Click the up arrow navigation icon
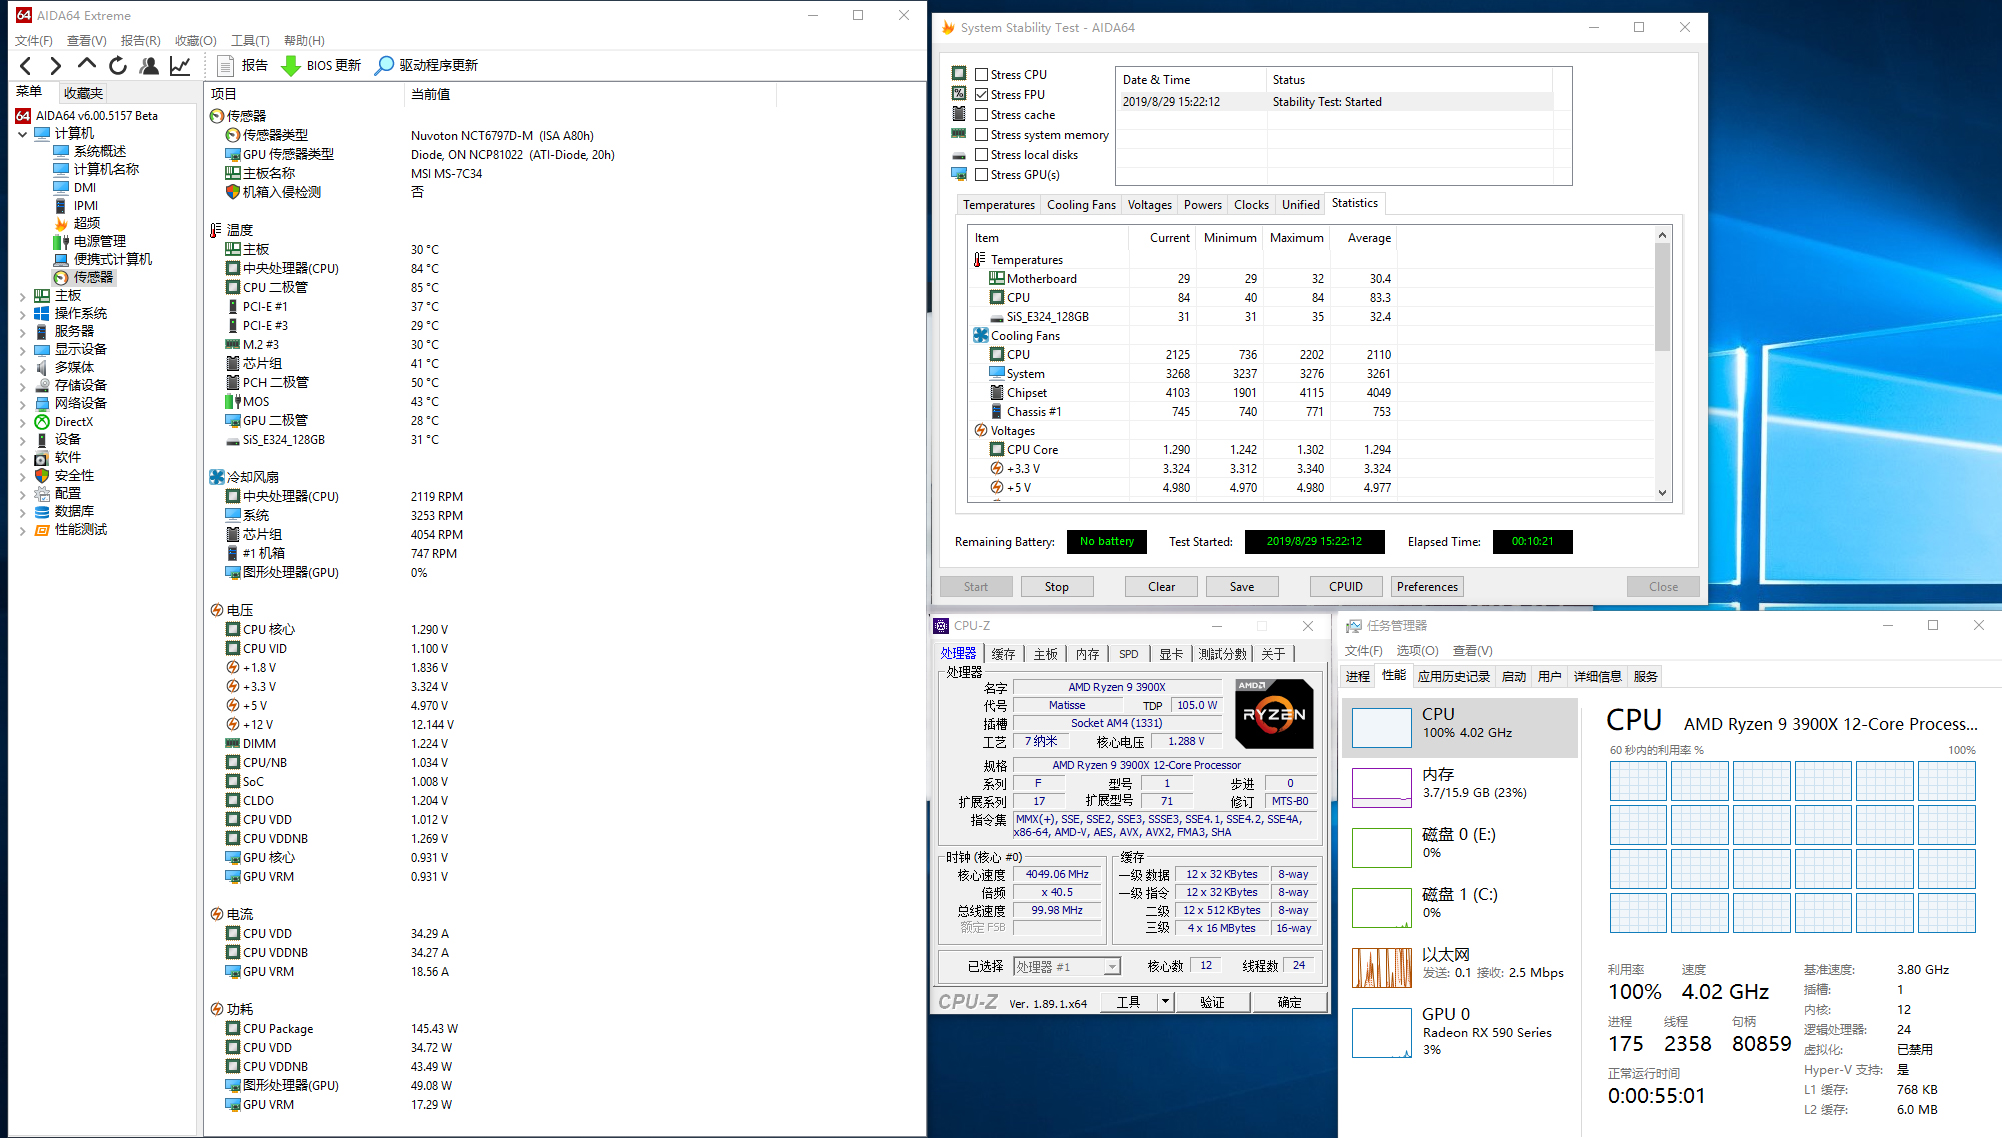Screen dimensions: 2002x1138 pos(87,65)
